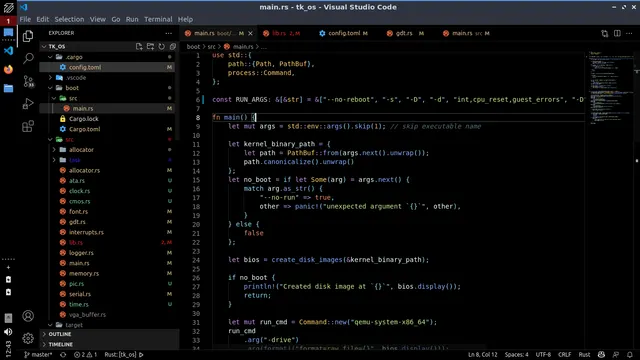Open errors and warnings count in status bar
Screen dimensions: 640x360
click(85, 355)
